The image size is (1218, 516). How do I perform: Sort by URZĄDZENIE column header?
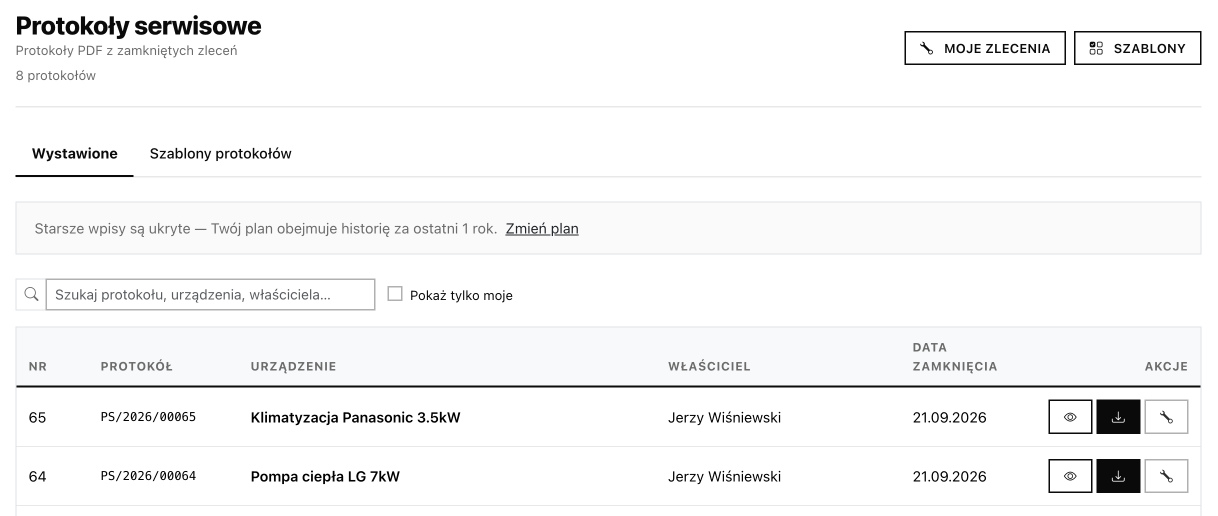[293, 367]
